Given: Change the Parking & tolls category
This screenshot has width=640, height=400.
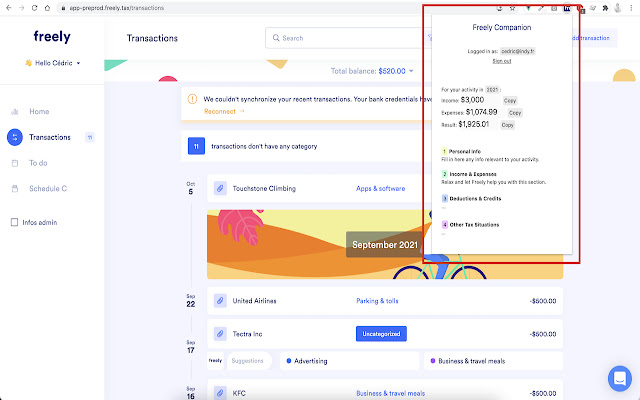Looking at the screenshot, I should click(x=377, y=301).
